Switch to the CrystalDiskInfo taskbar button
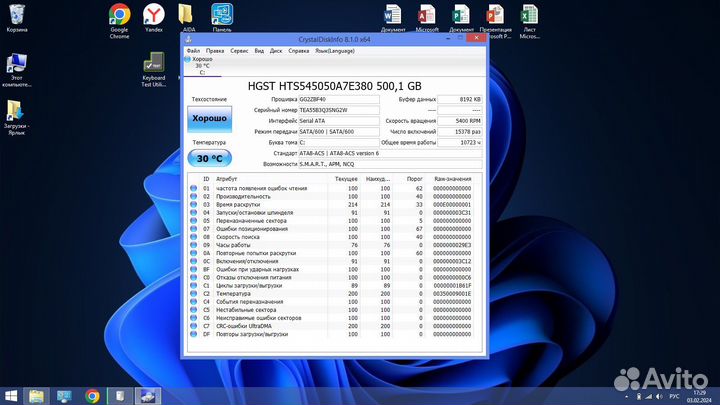 (x=148, y=396)
